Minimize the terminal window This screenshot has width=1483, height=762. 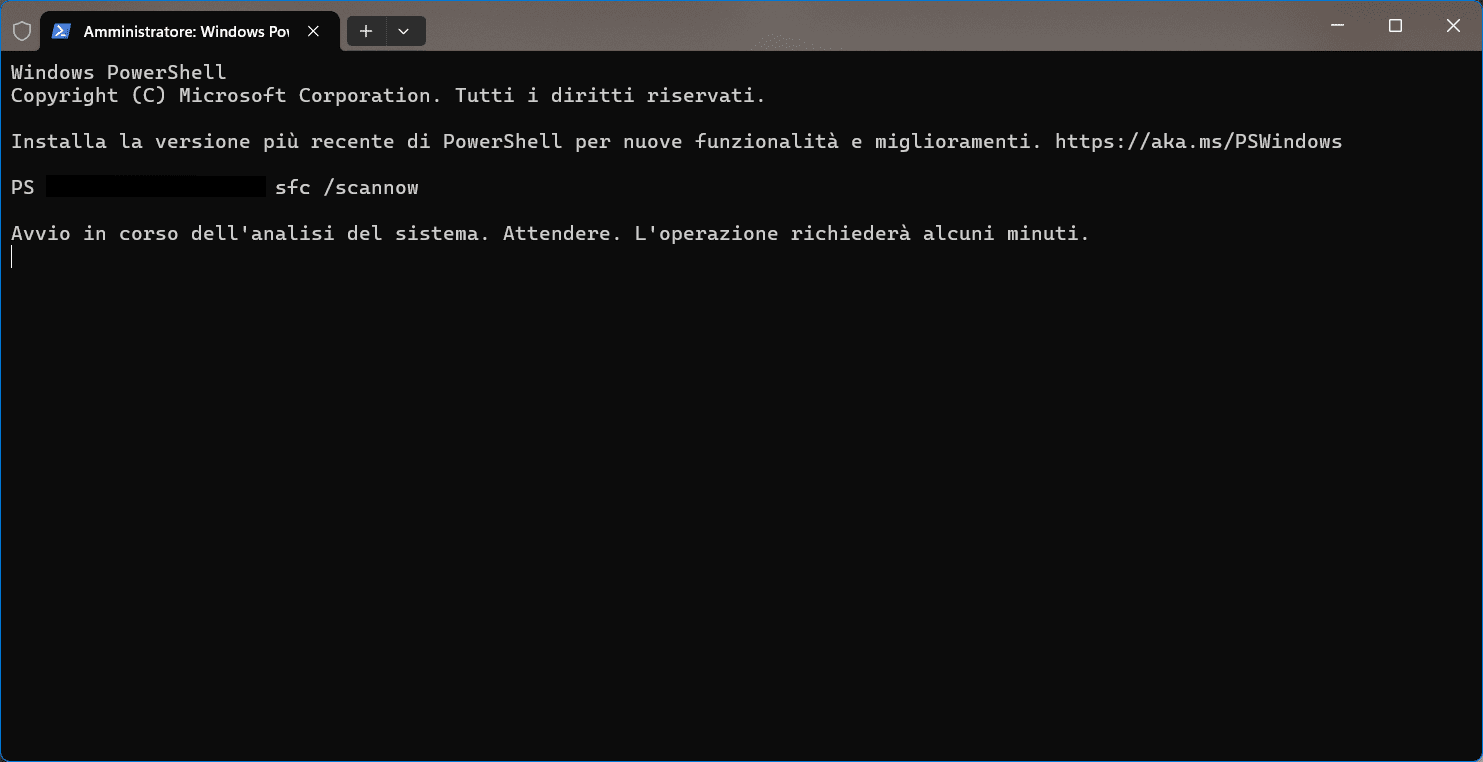pos(1337,26)
